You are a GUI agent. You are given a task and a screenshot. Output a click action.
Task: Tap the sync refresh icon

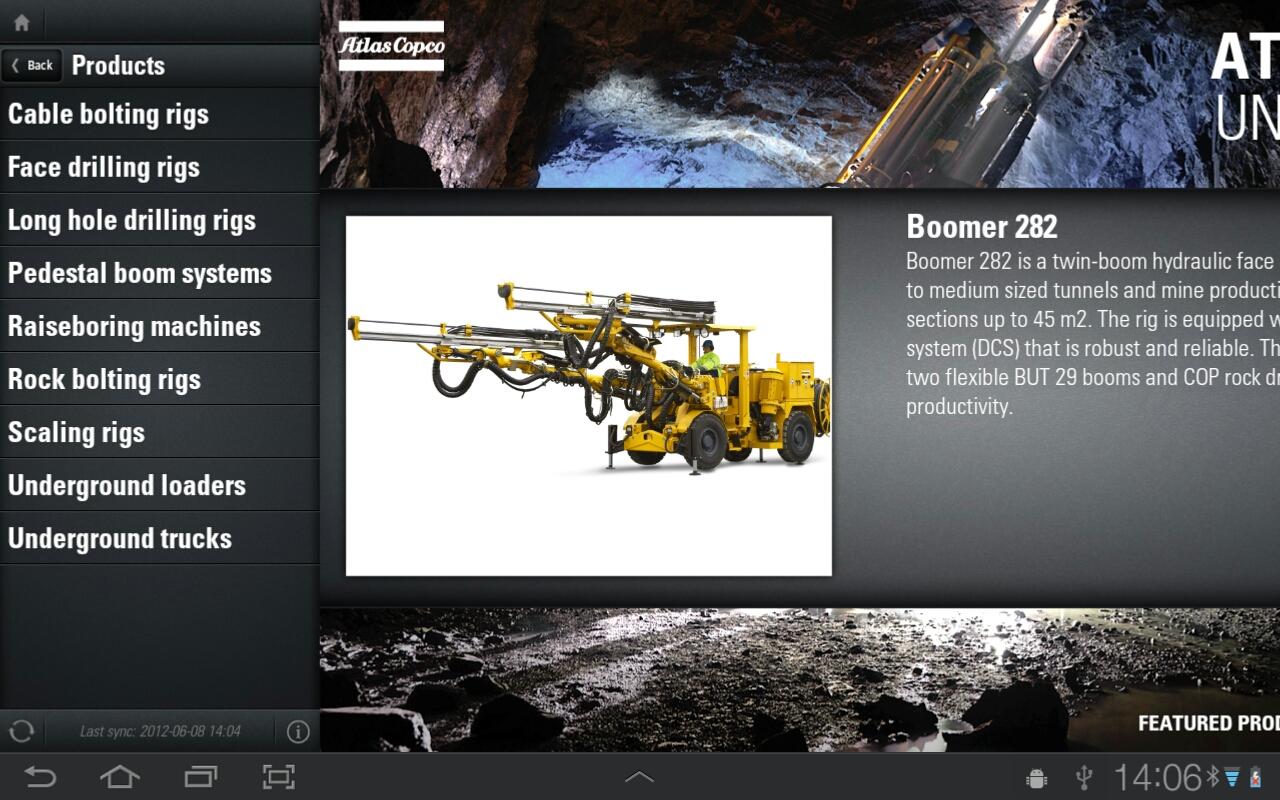tap(21, 731)
